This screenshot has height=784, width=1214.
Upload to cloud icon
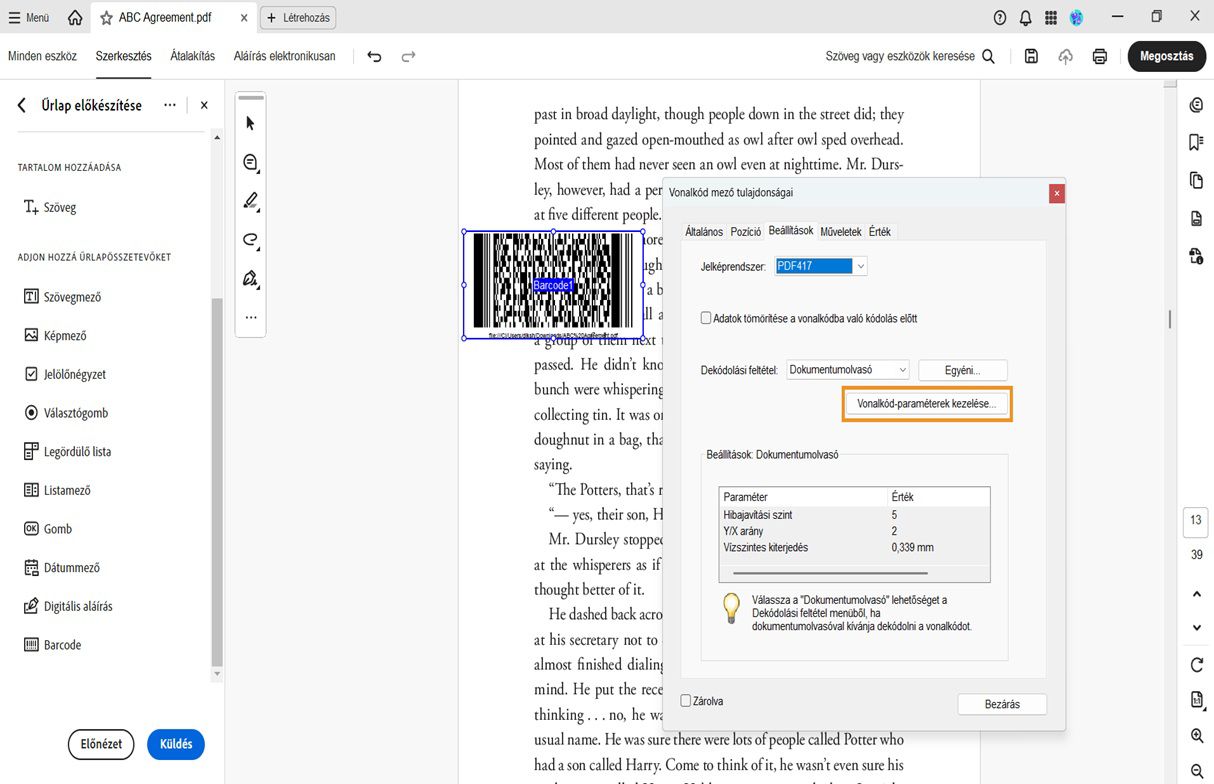click(1066, 57)
